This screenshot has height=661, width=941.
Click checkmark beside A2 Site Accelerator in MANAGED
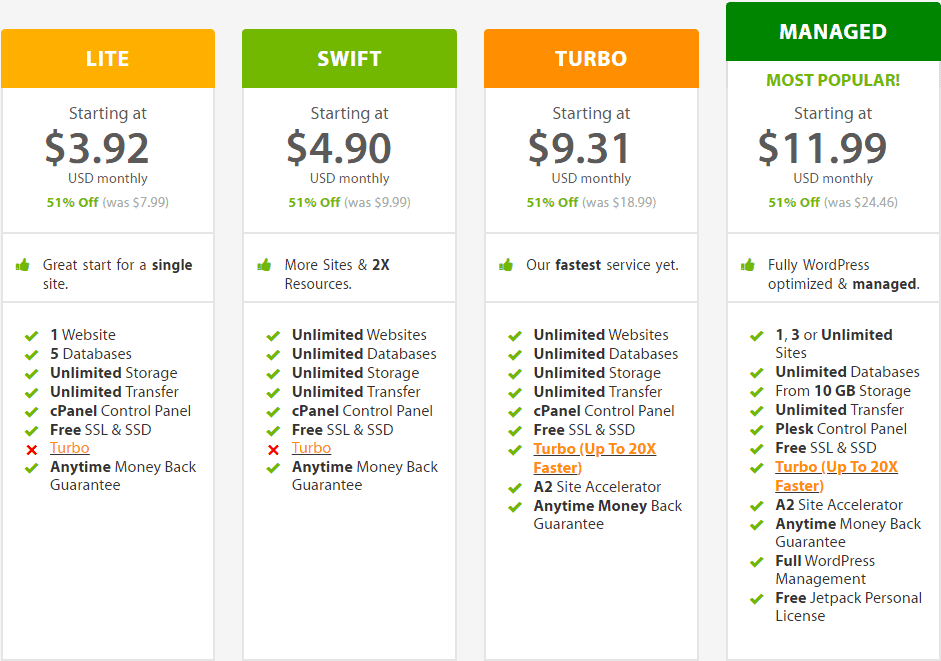[757, 506]
